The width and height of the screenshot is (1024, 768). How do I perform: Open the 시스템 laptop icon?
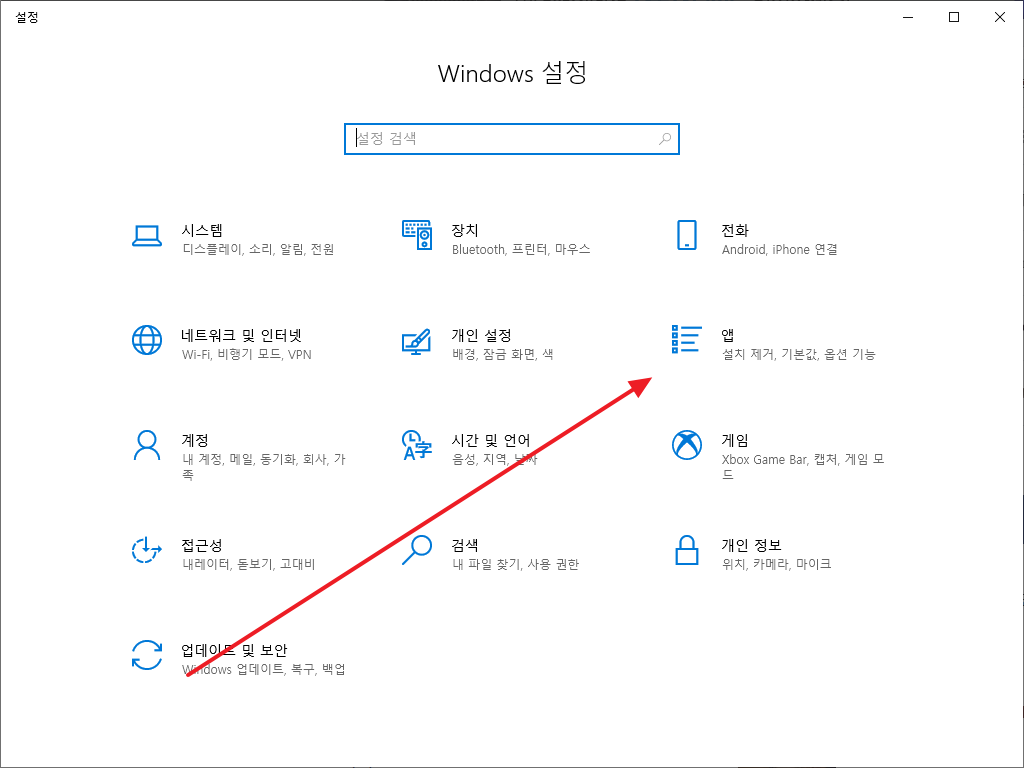[147, 236]
